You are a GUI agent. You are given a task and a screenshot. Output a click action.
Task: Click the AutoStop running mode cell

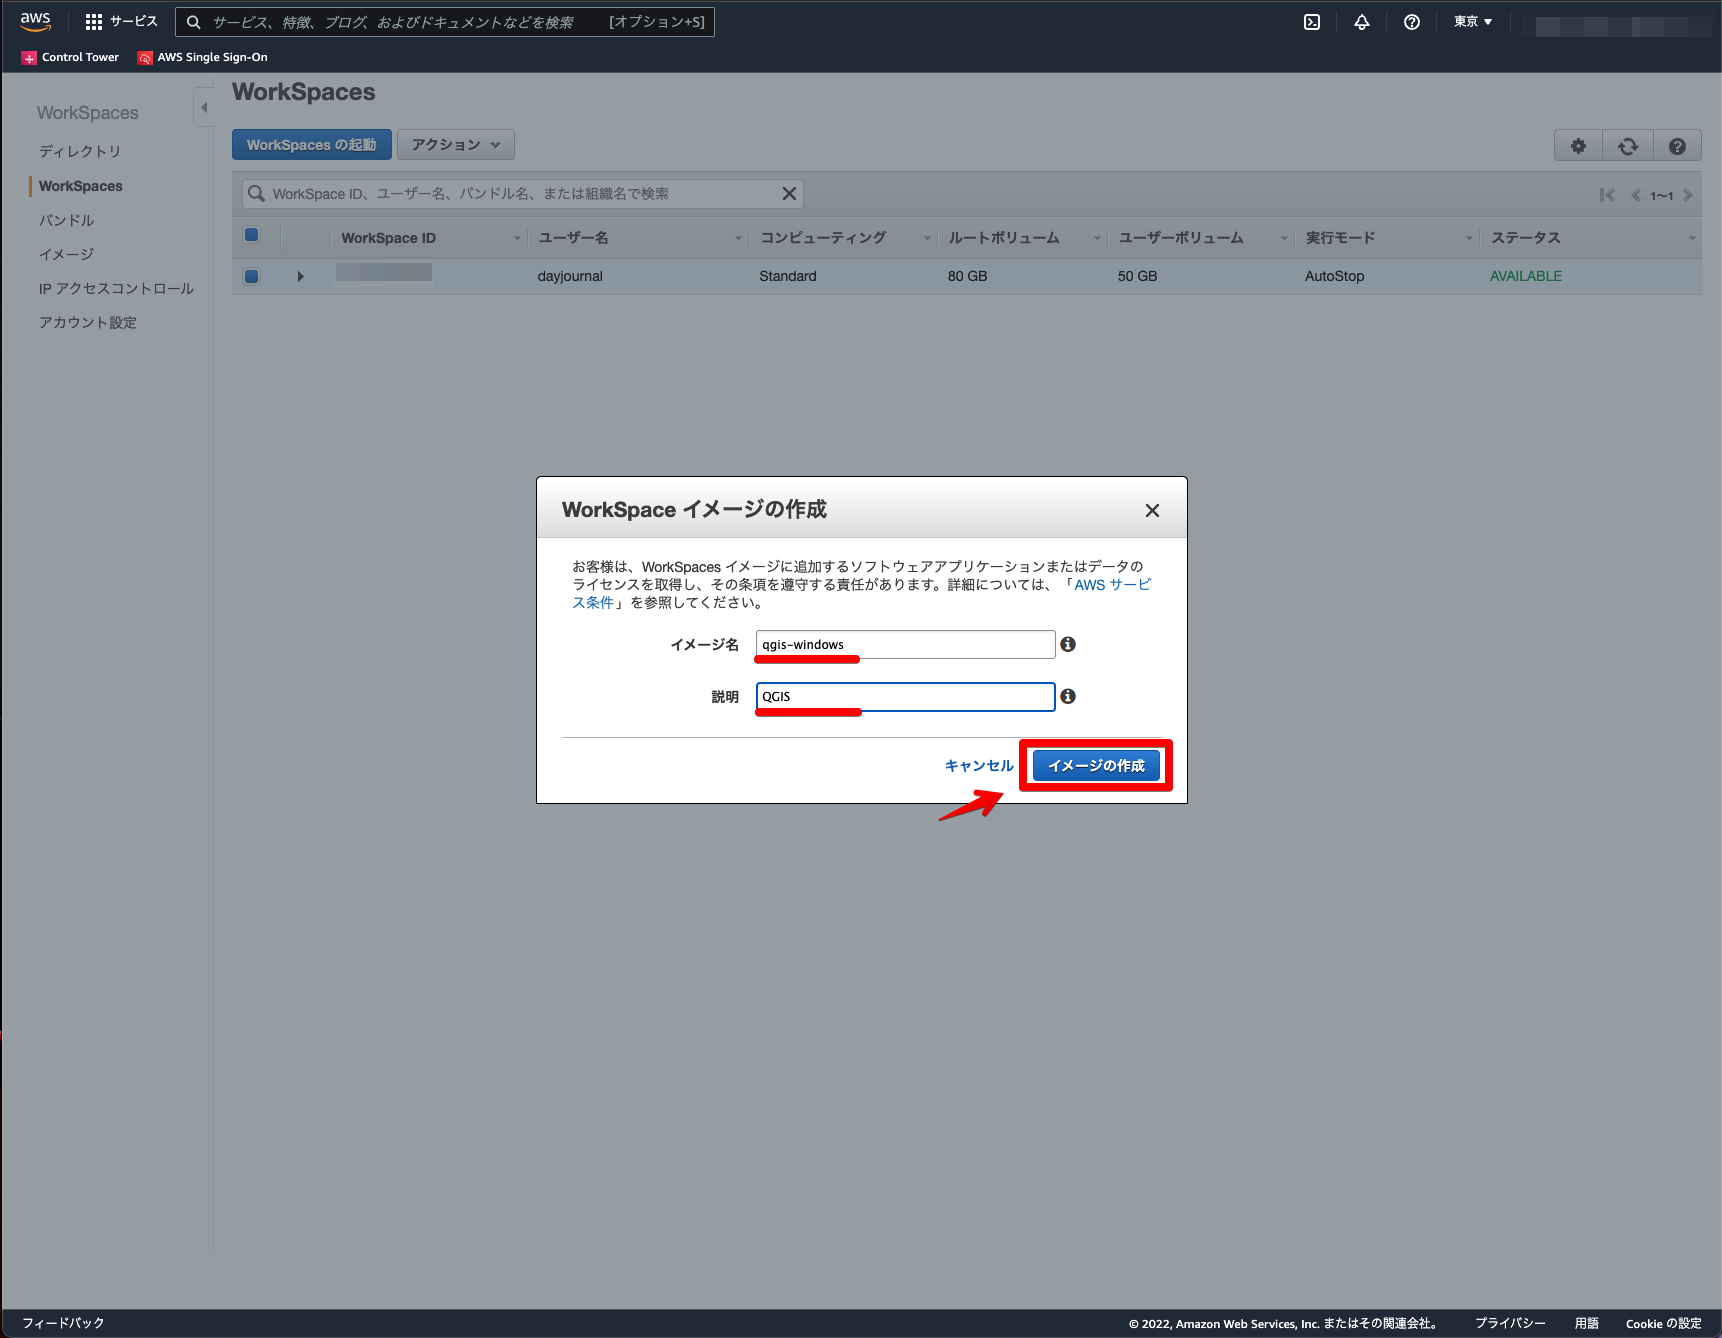1334,276
